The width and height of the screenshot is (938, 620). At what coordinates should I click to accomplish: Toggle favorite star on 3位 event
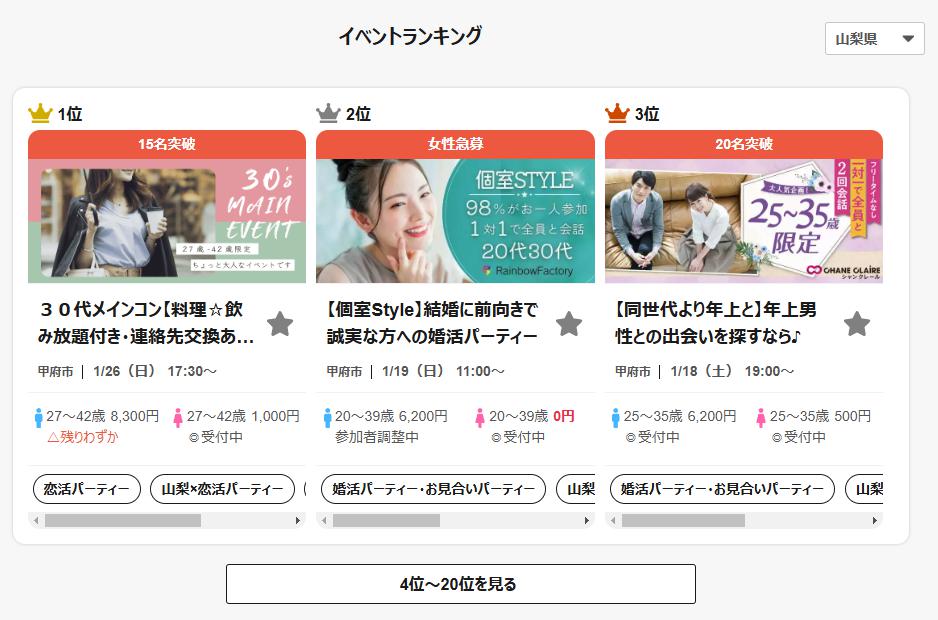(x=857, y=324)
